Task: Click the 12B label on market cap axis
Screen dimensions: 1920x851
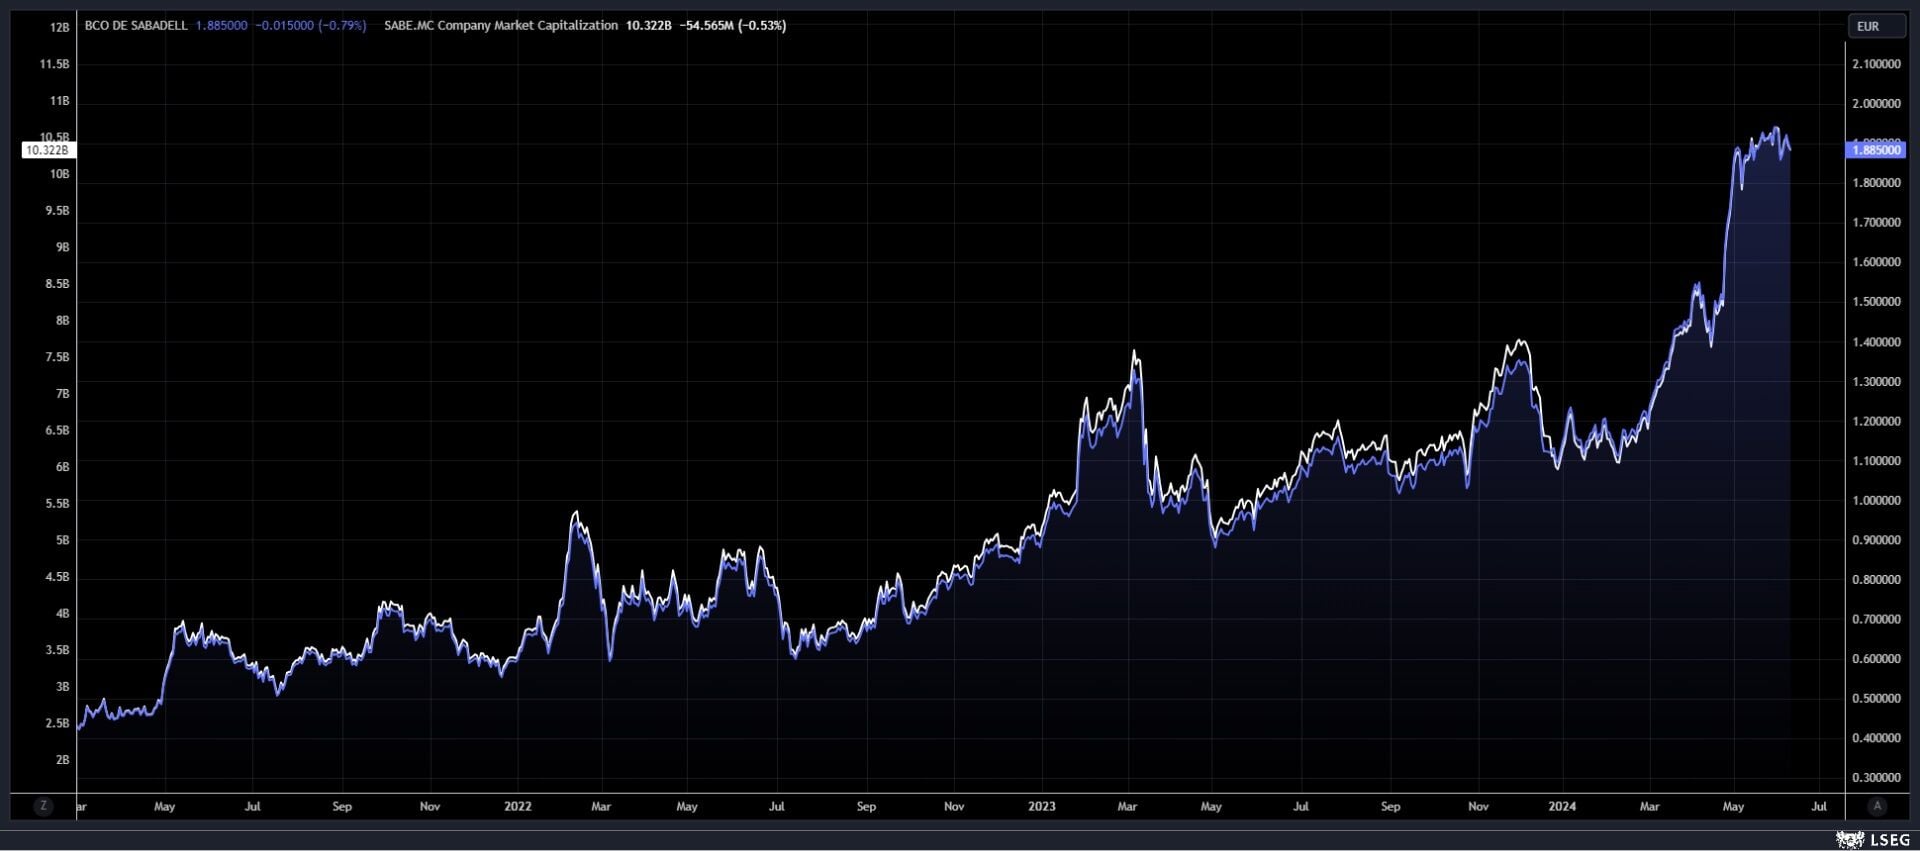Action: click(60, 28)
